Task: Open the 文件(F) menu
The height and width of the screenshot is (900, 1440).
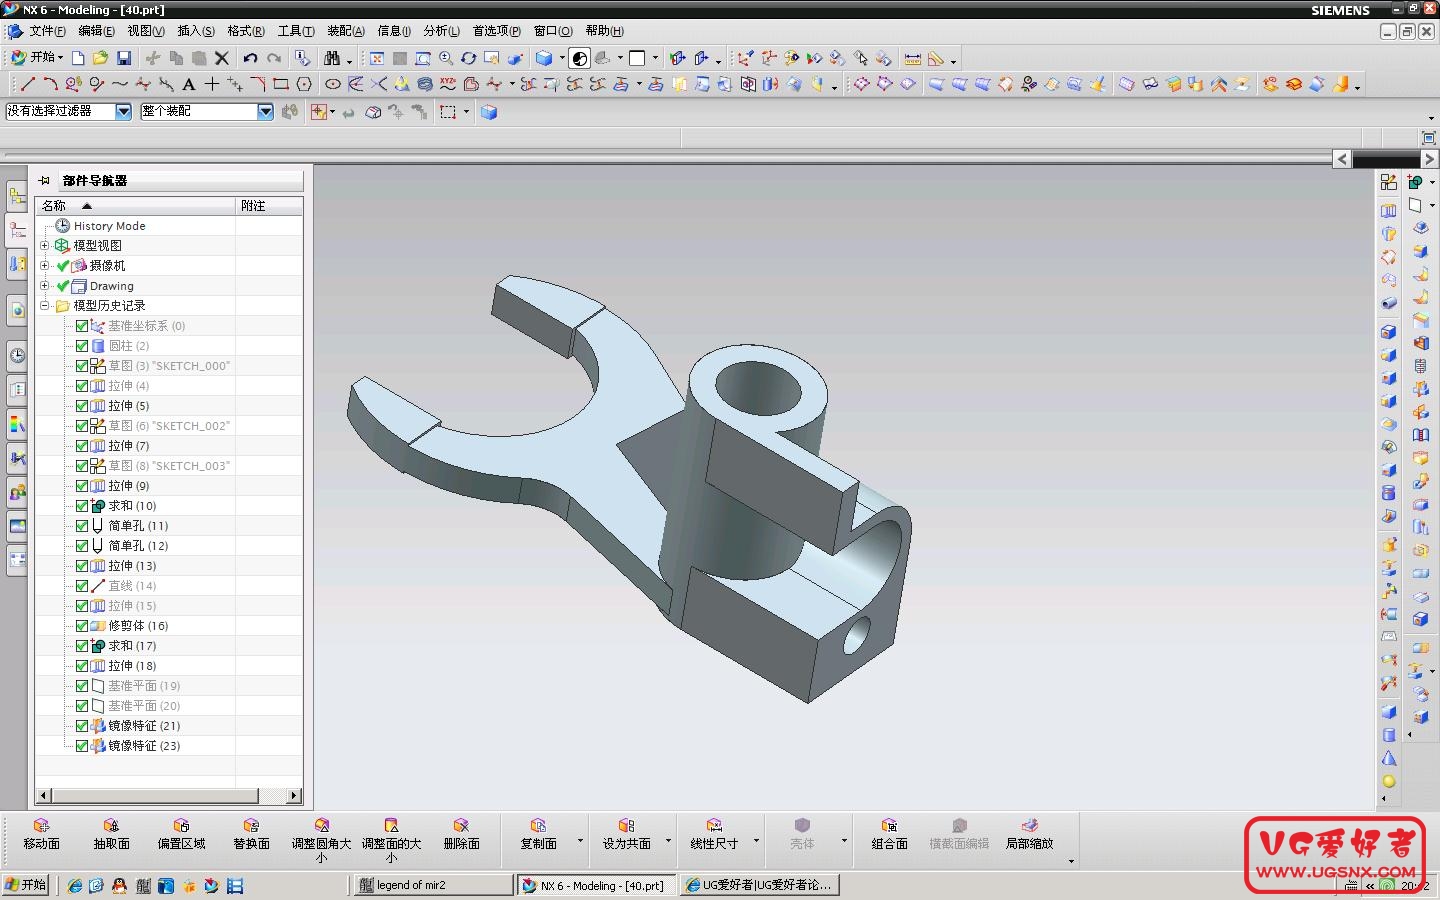Action: click(47, 31)
